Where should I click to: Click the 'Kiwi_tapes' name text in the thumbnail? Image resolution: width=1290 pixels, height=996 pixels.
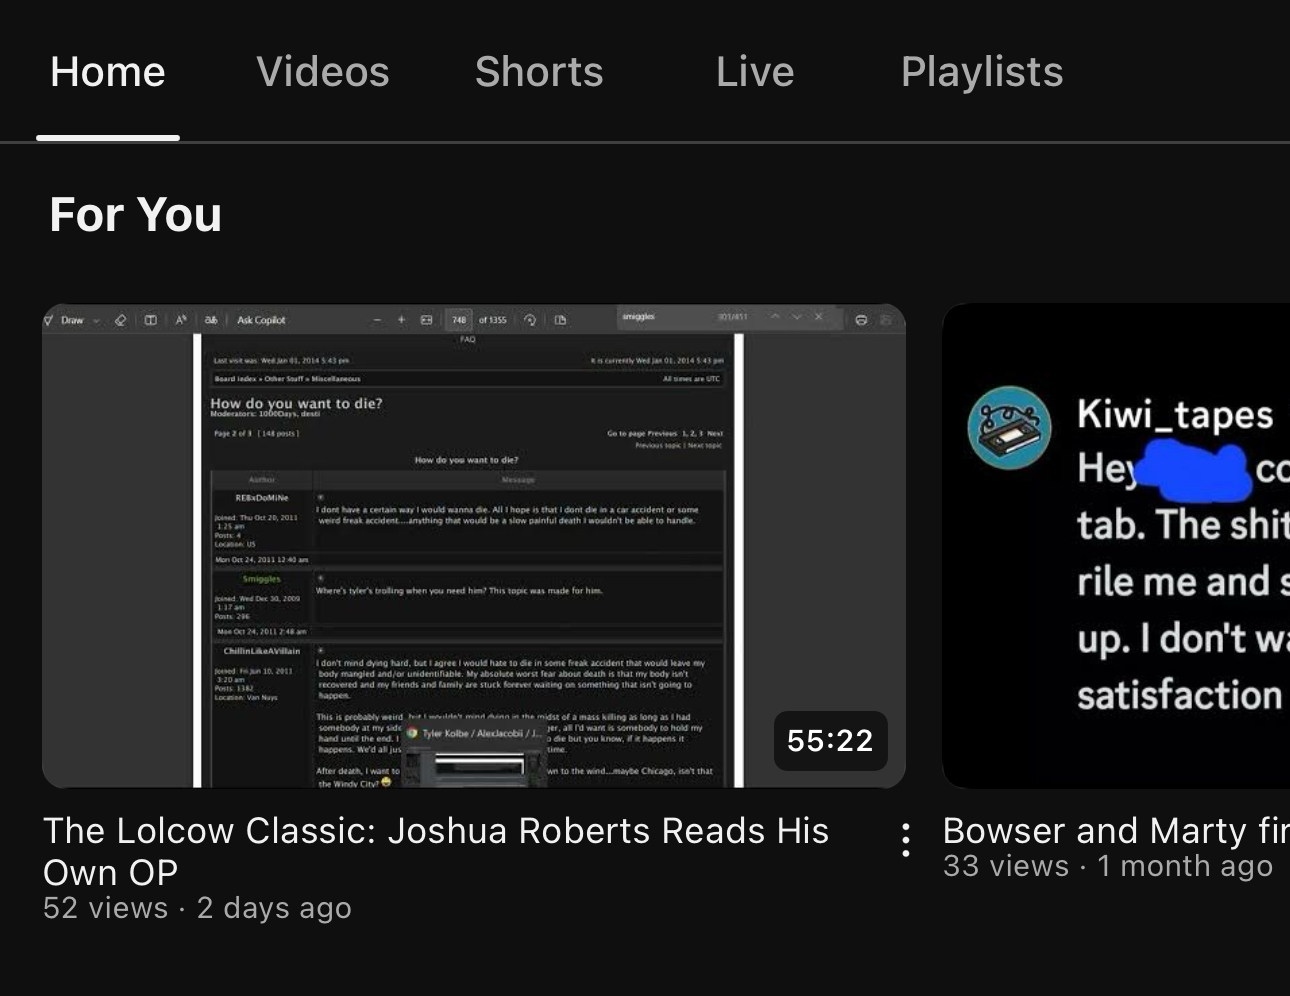(x=1175, y=414)
